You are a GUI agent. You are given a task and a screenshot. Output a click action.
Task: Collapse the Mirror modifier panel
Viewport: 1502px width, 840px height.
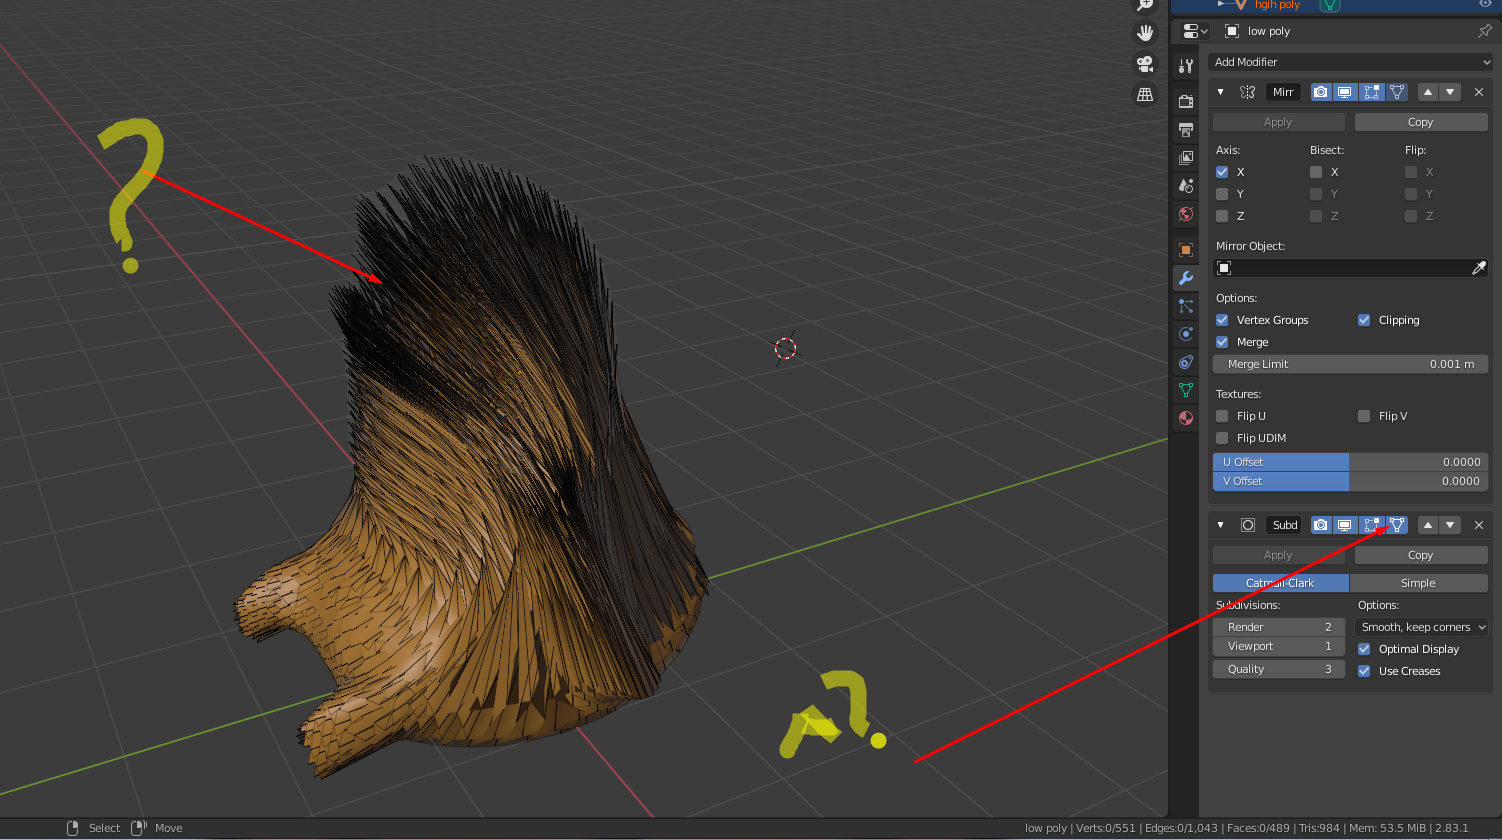click(x=1220, y=92)
